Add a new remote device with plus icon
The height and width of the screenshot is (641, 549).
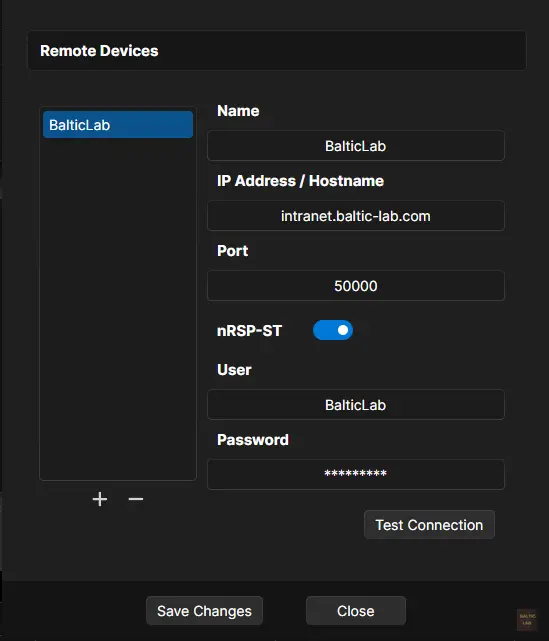pyautogui.click(x=100, y=499)
